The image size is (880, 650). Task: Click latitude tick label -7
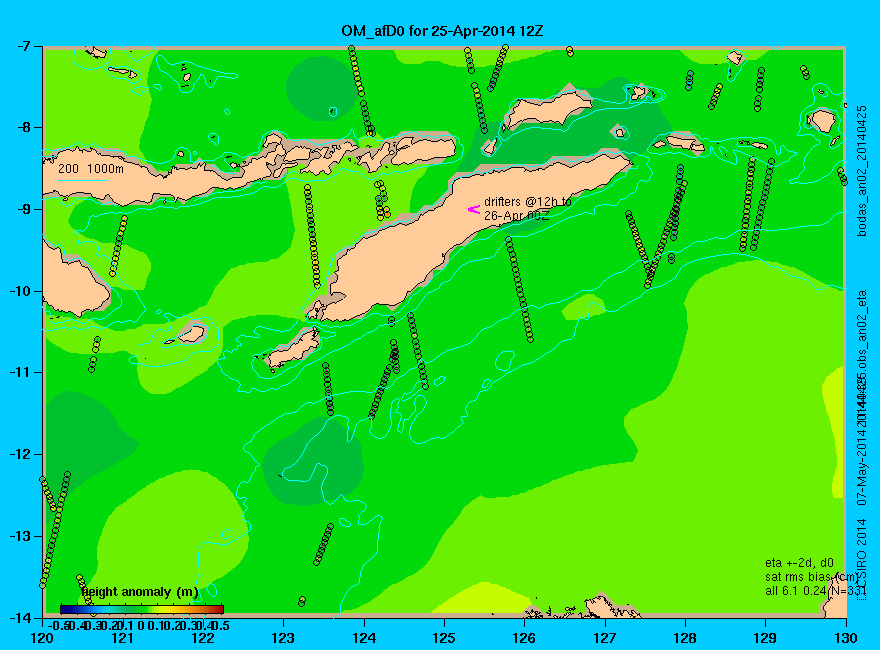[x=25, y=46]
